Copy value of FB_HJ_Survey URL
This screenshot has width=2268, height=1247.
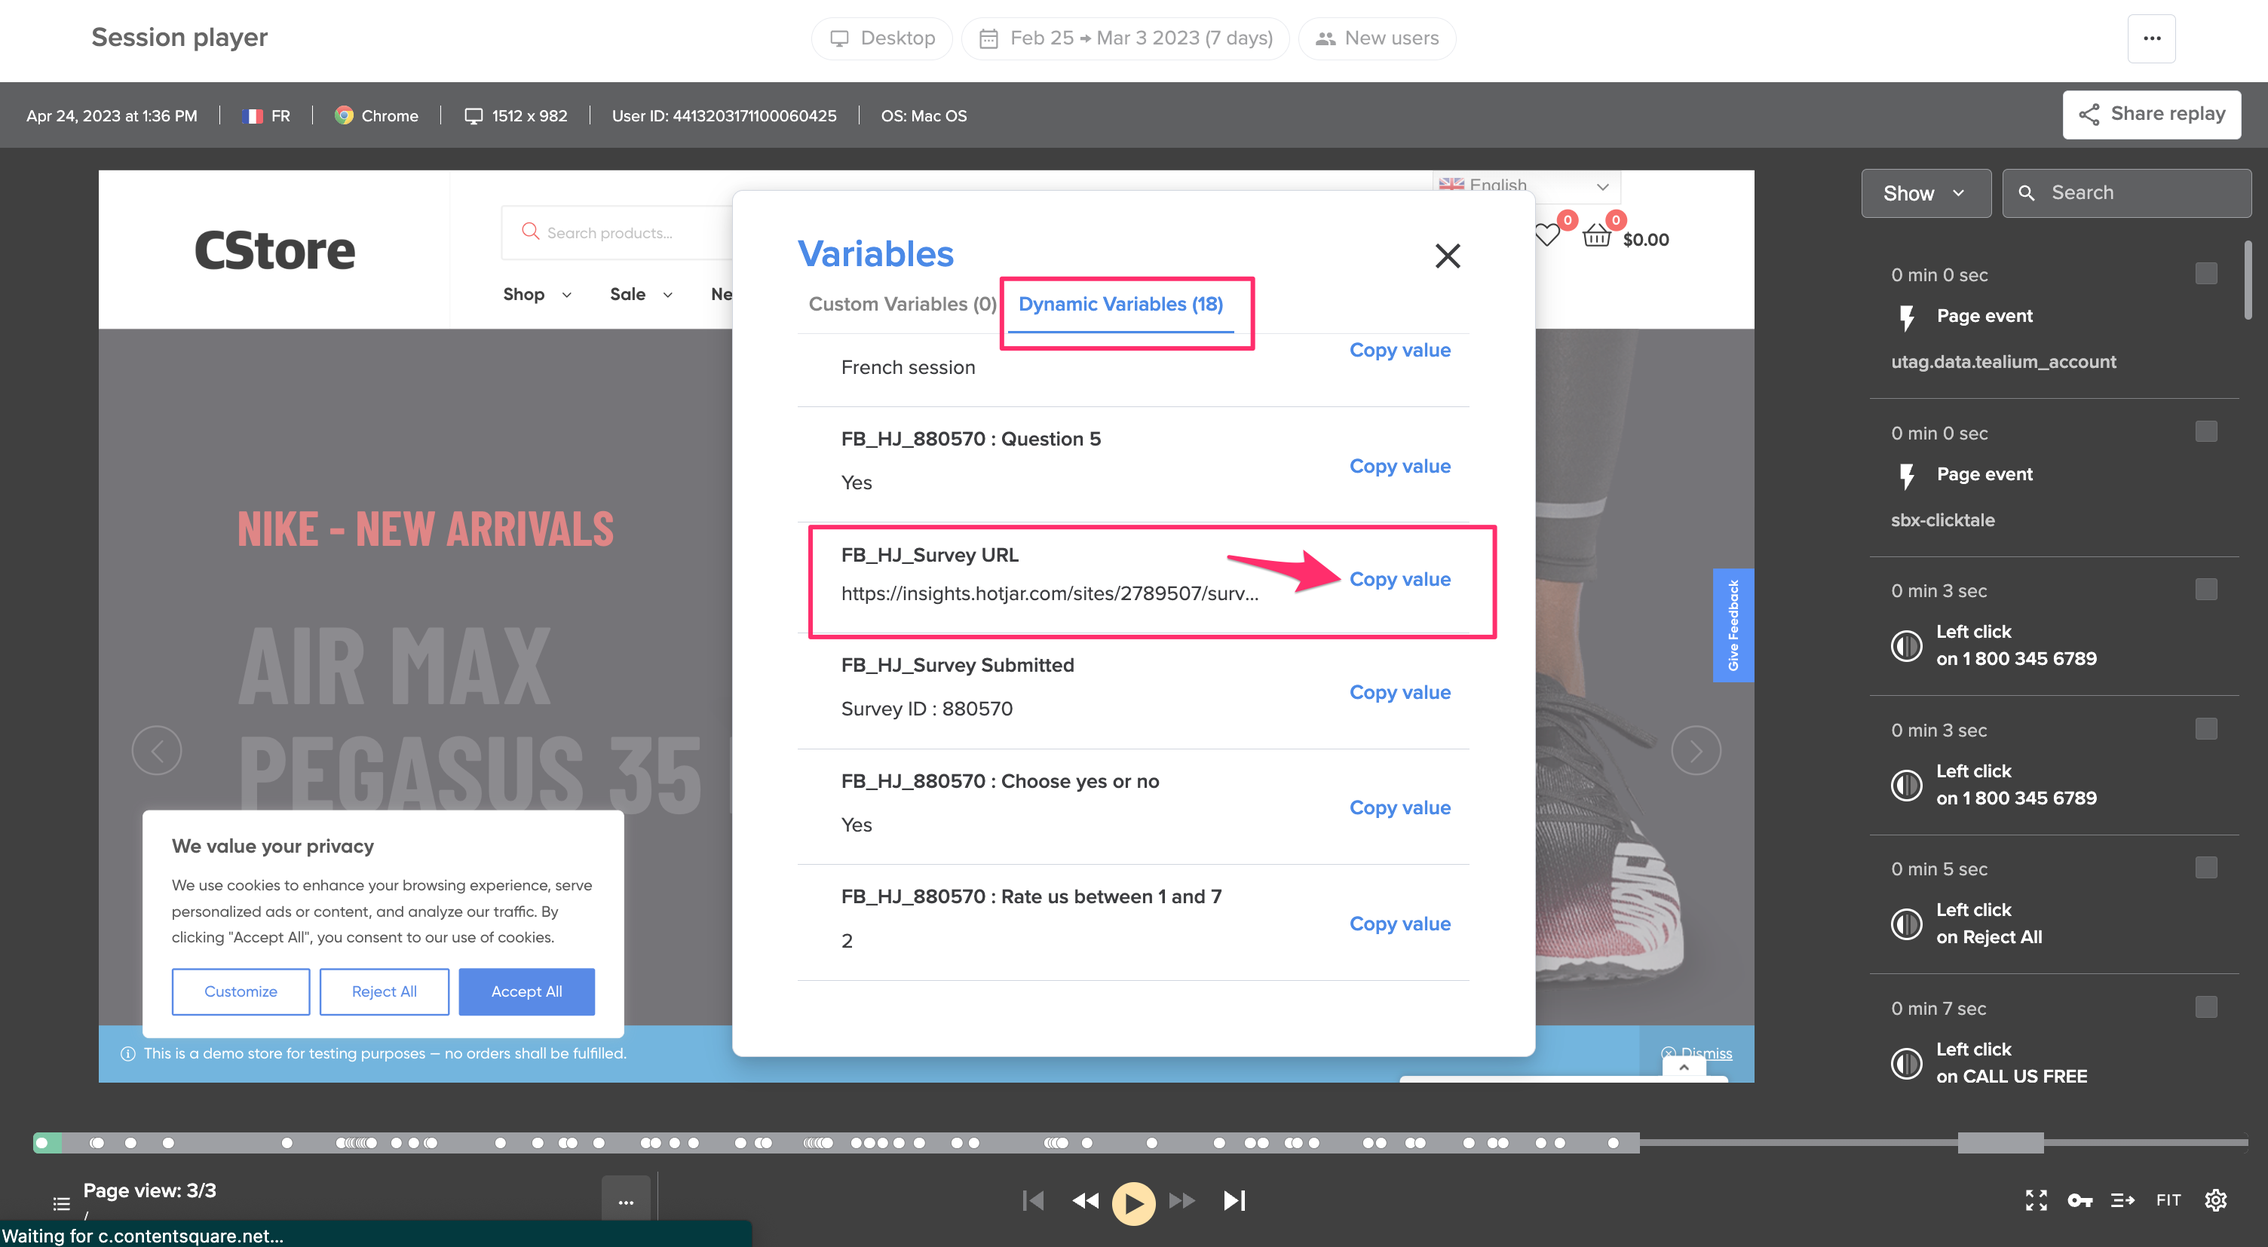(1399, 579)
